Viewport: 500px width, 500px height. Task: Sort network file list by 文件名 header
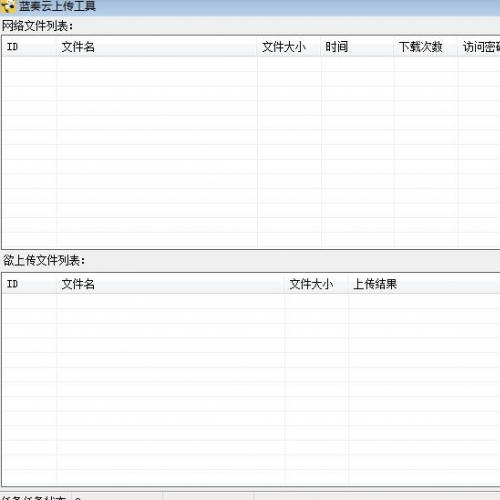coord(156,47)
